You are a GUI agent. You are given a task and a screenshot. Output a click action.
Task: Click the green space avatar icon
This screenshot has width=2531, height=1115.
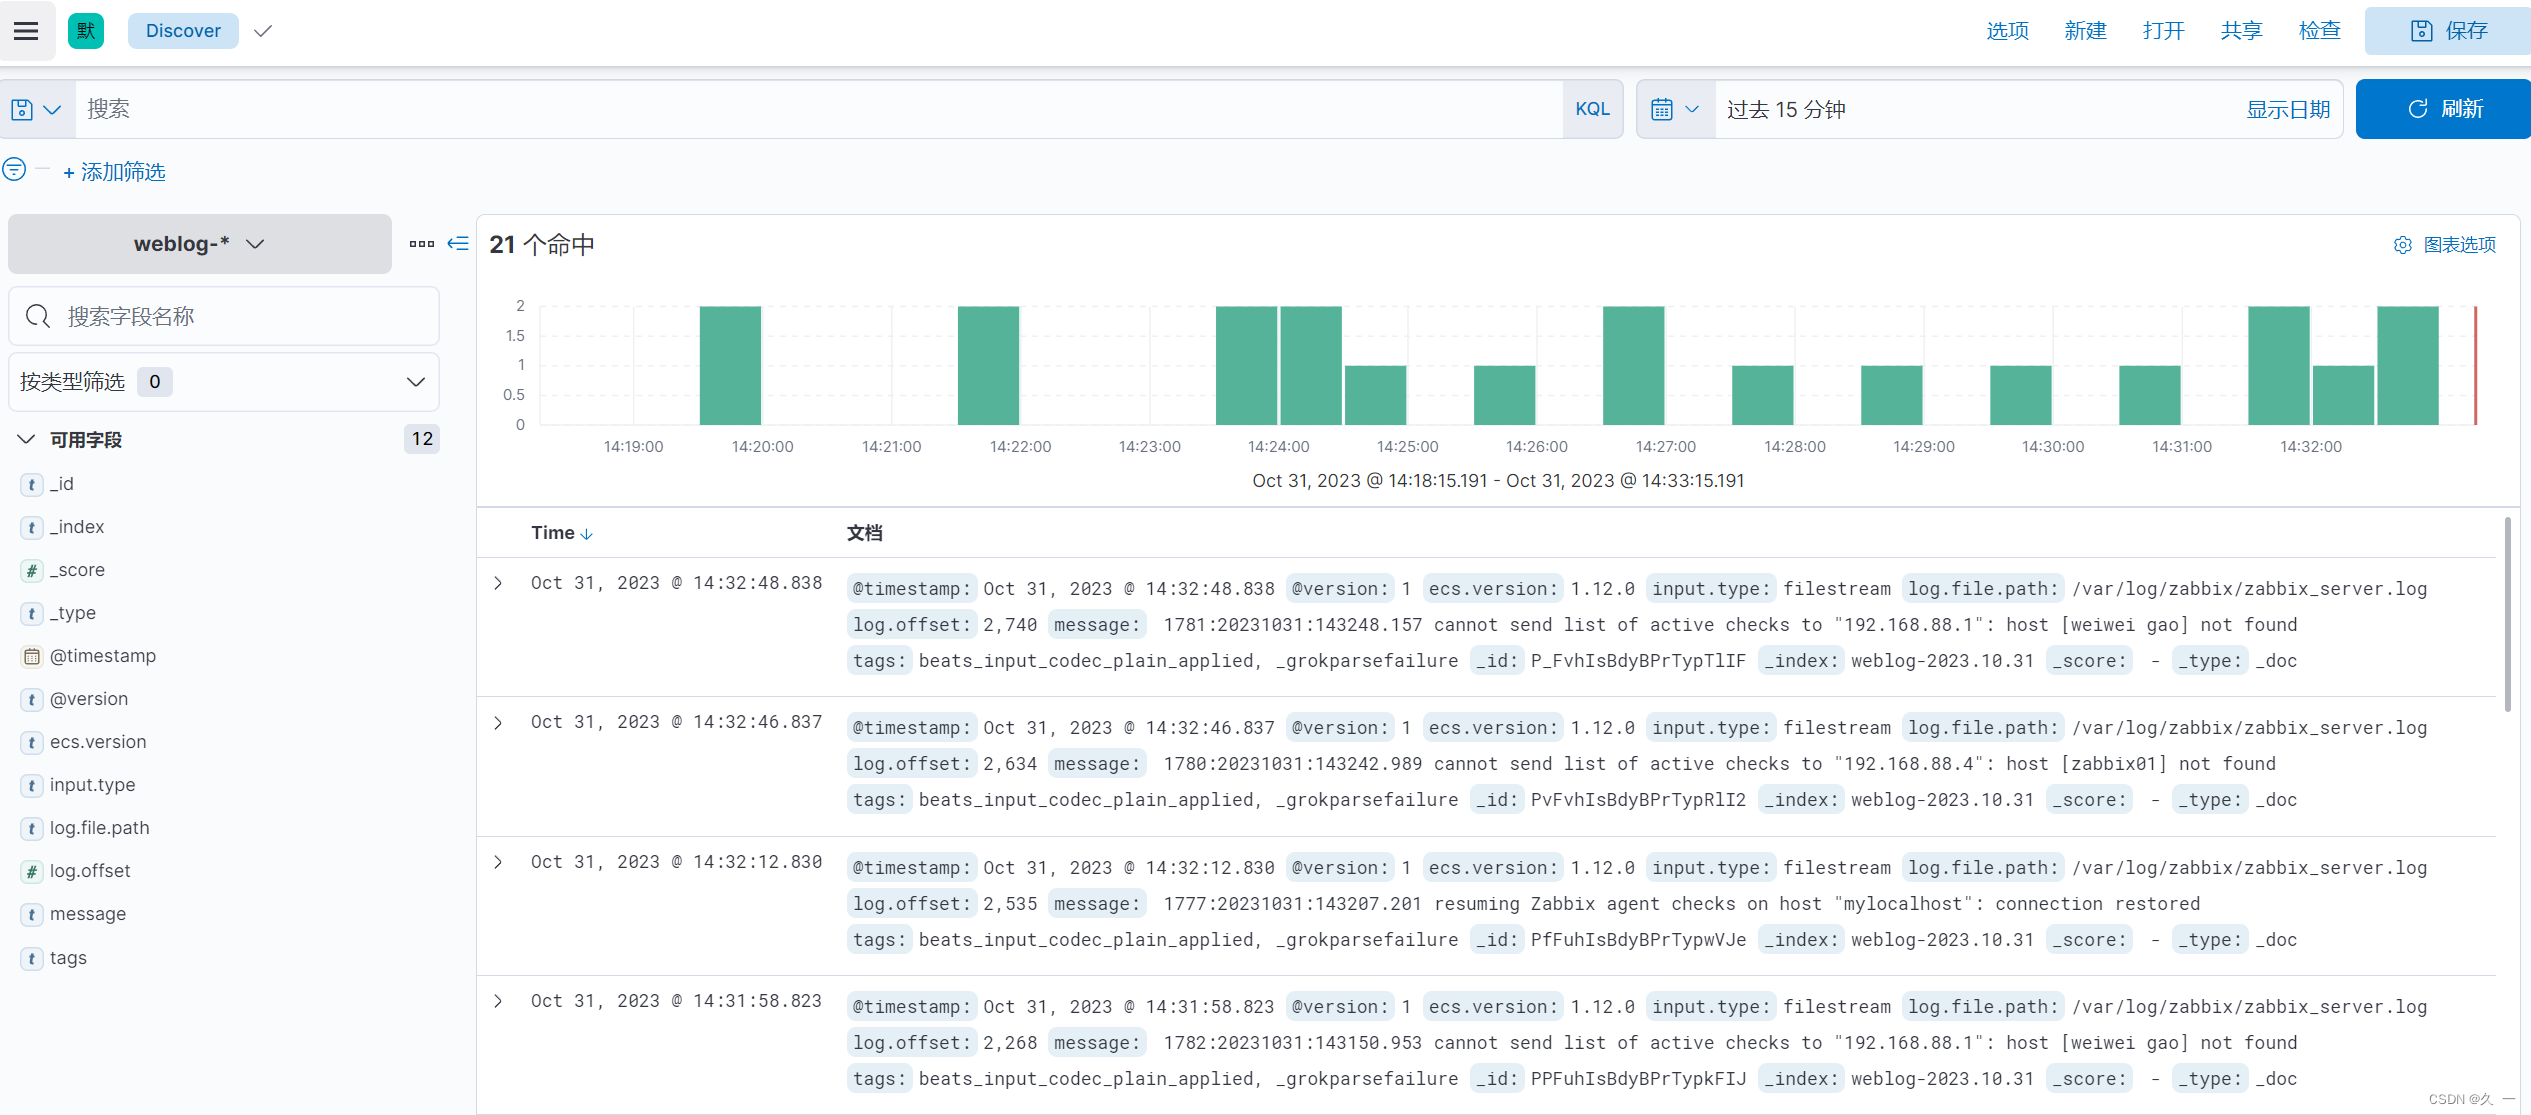pos(86,31)
